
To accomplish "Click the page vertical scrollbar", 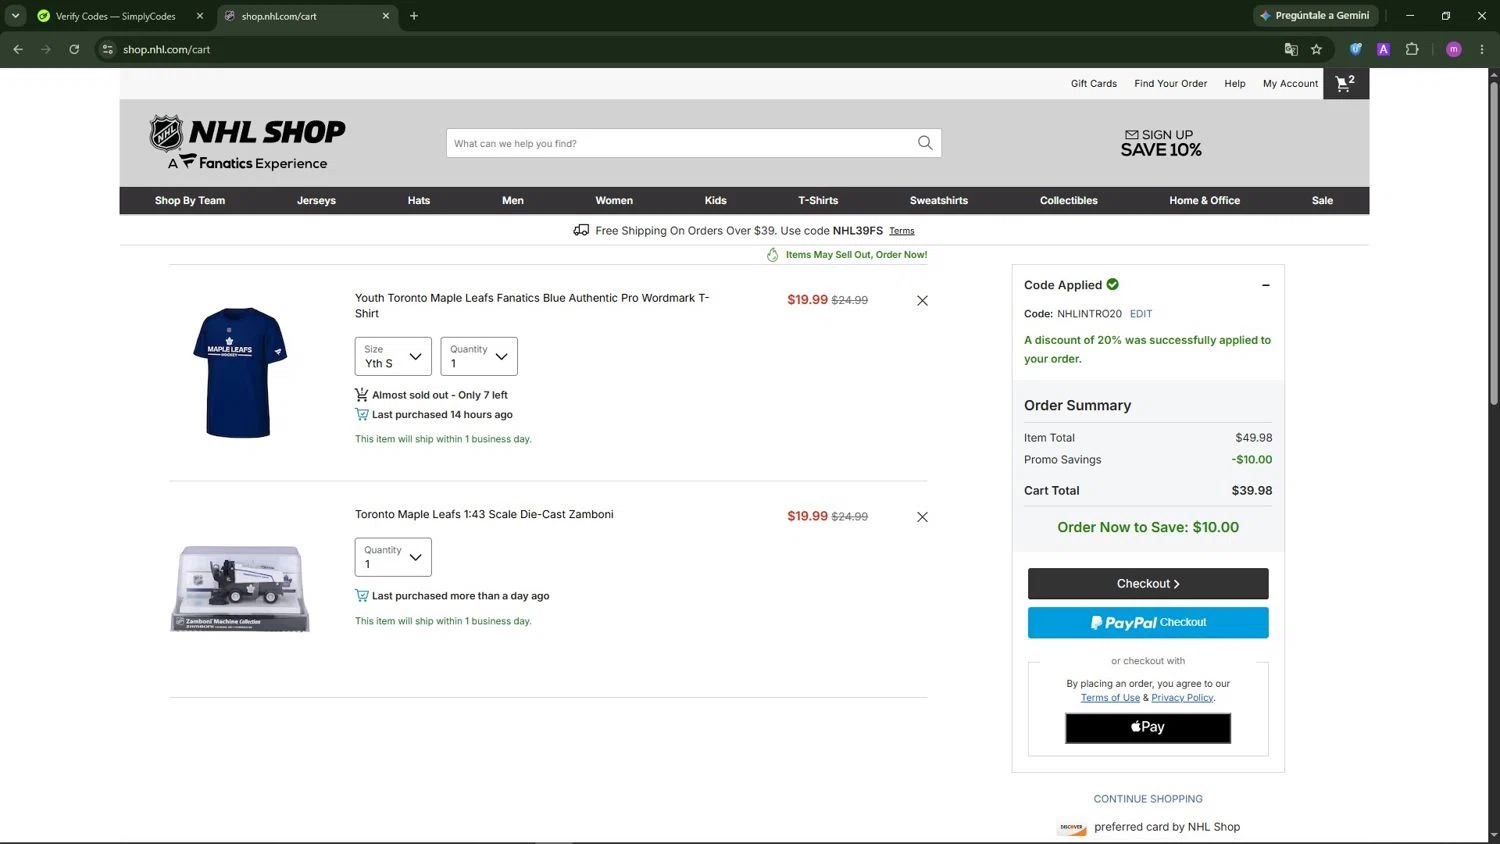I will (1494, 243).
